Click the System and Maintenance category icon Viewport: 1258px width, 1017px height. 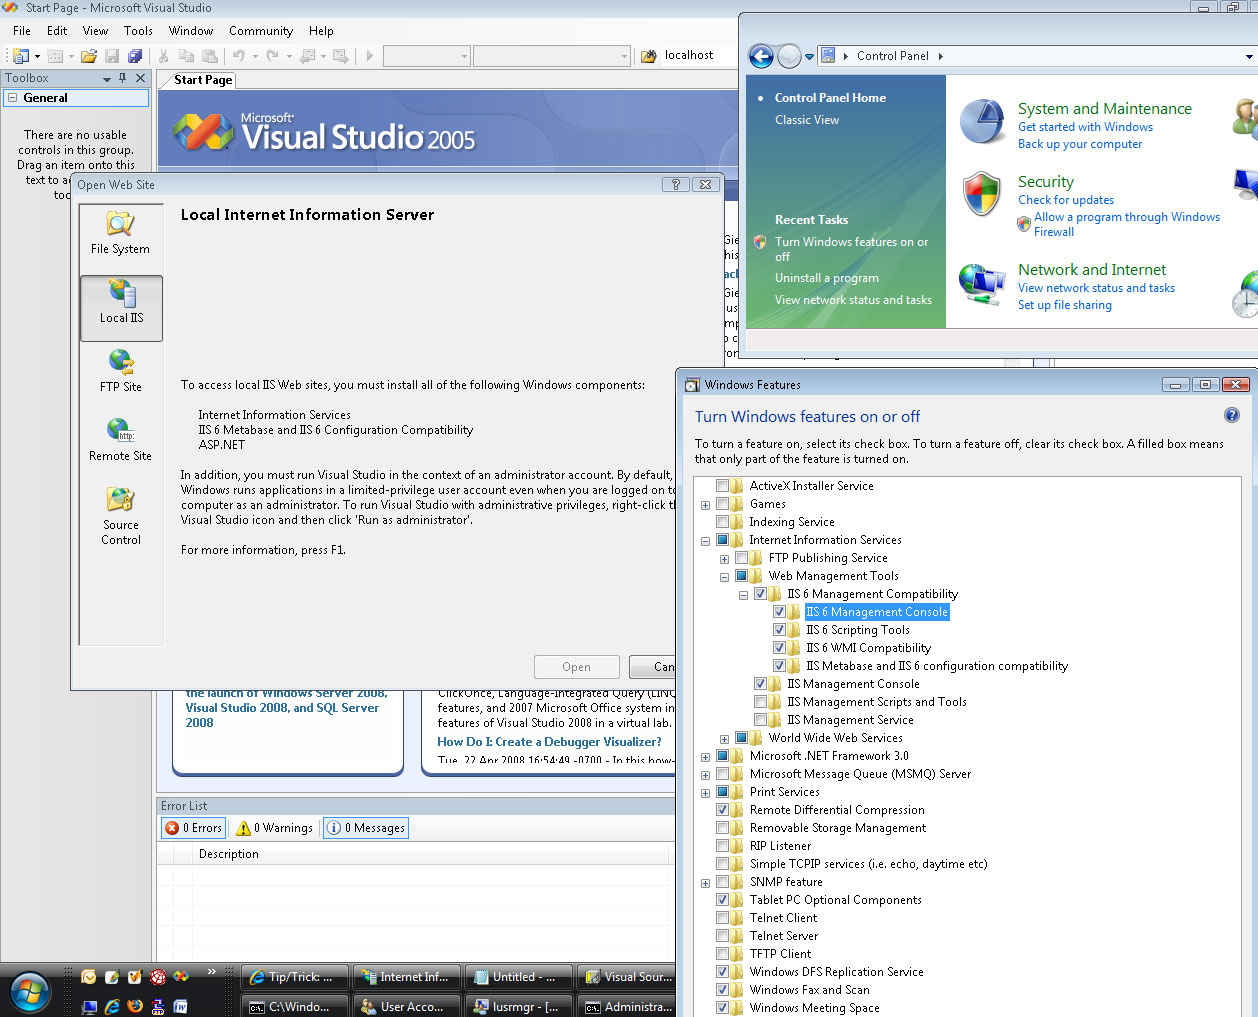pyautogui.click(x=982, y=122)
